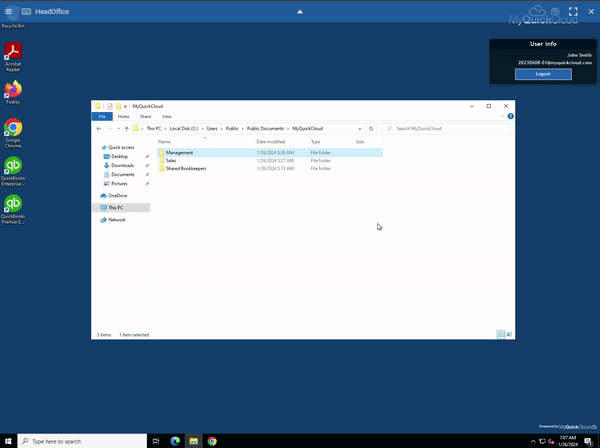Open the Recent locations dropdown
Viewport: 600px width, 448px height.
(119, 129)
